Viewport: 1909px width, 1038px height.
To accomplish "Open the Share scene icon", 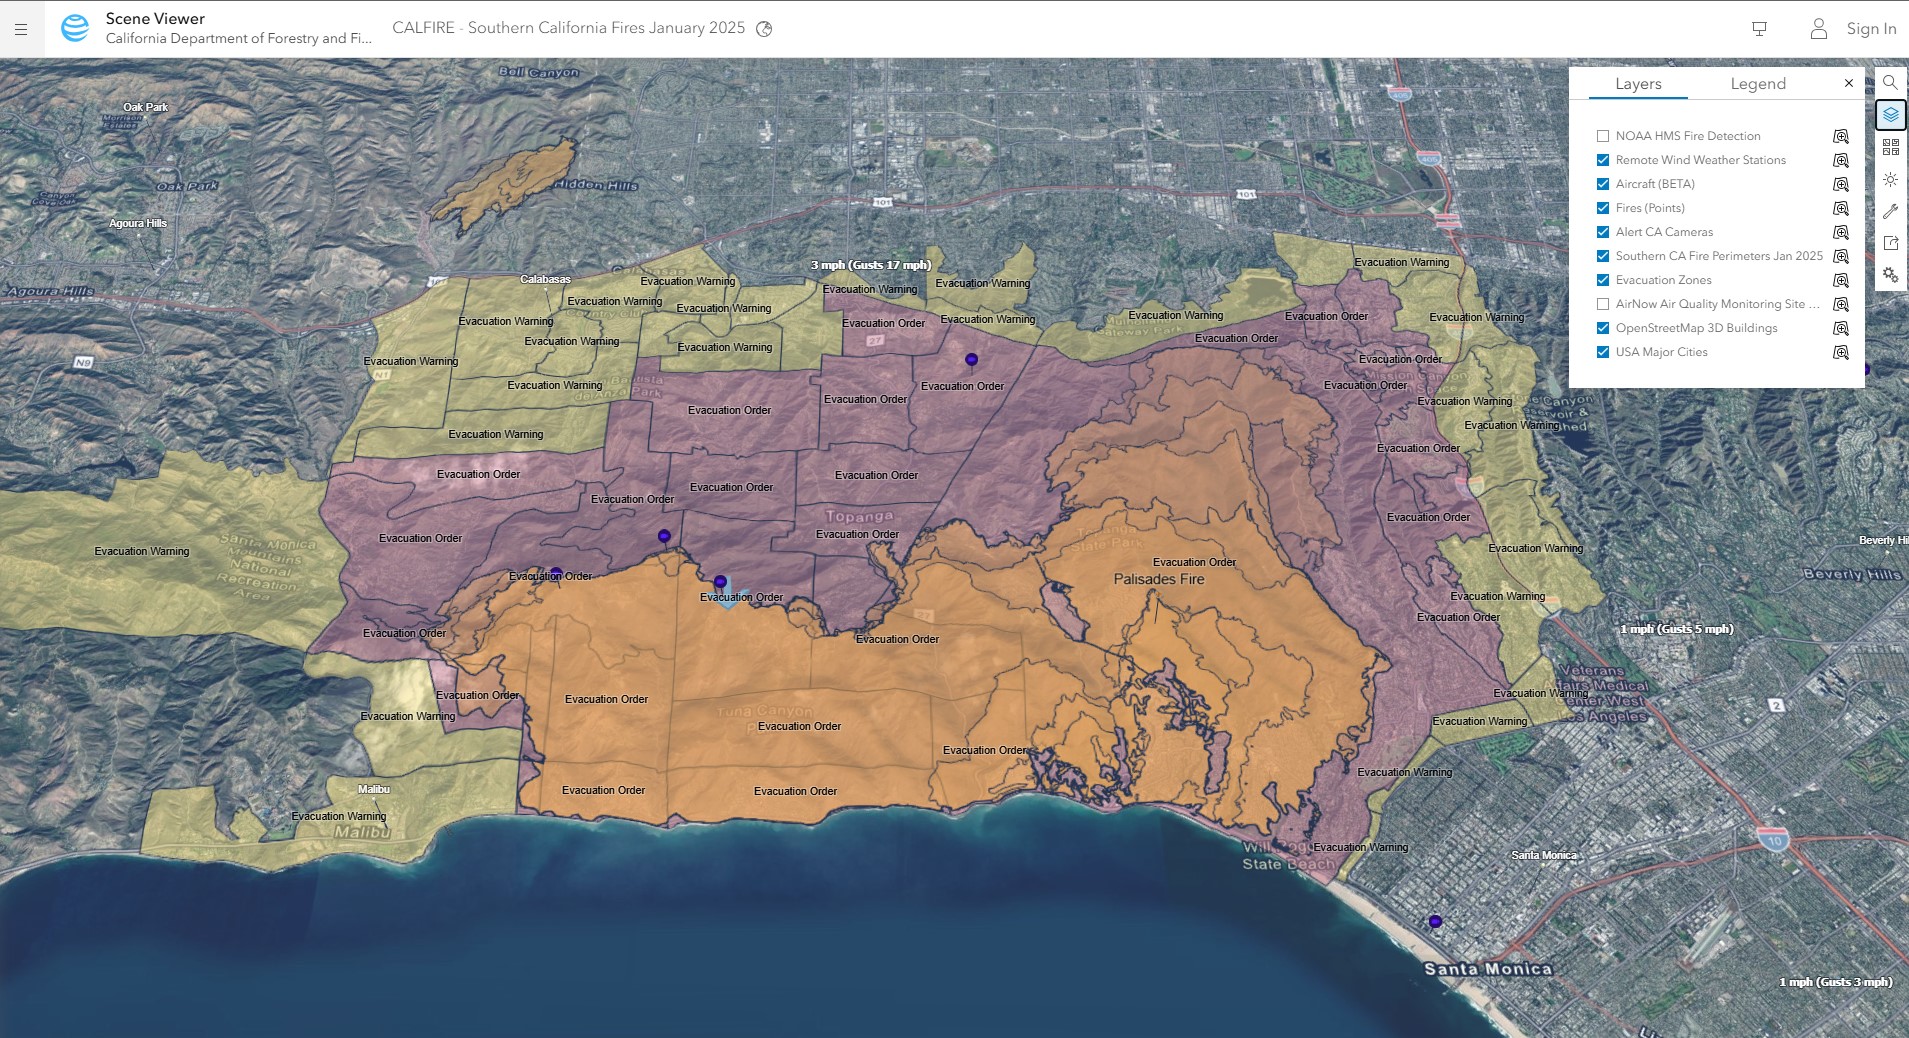I will [1890, 242].
